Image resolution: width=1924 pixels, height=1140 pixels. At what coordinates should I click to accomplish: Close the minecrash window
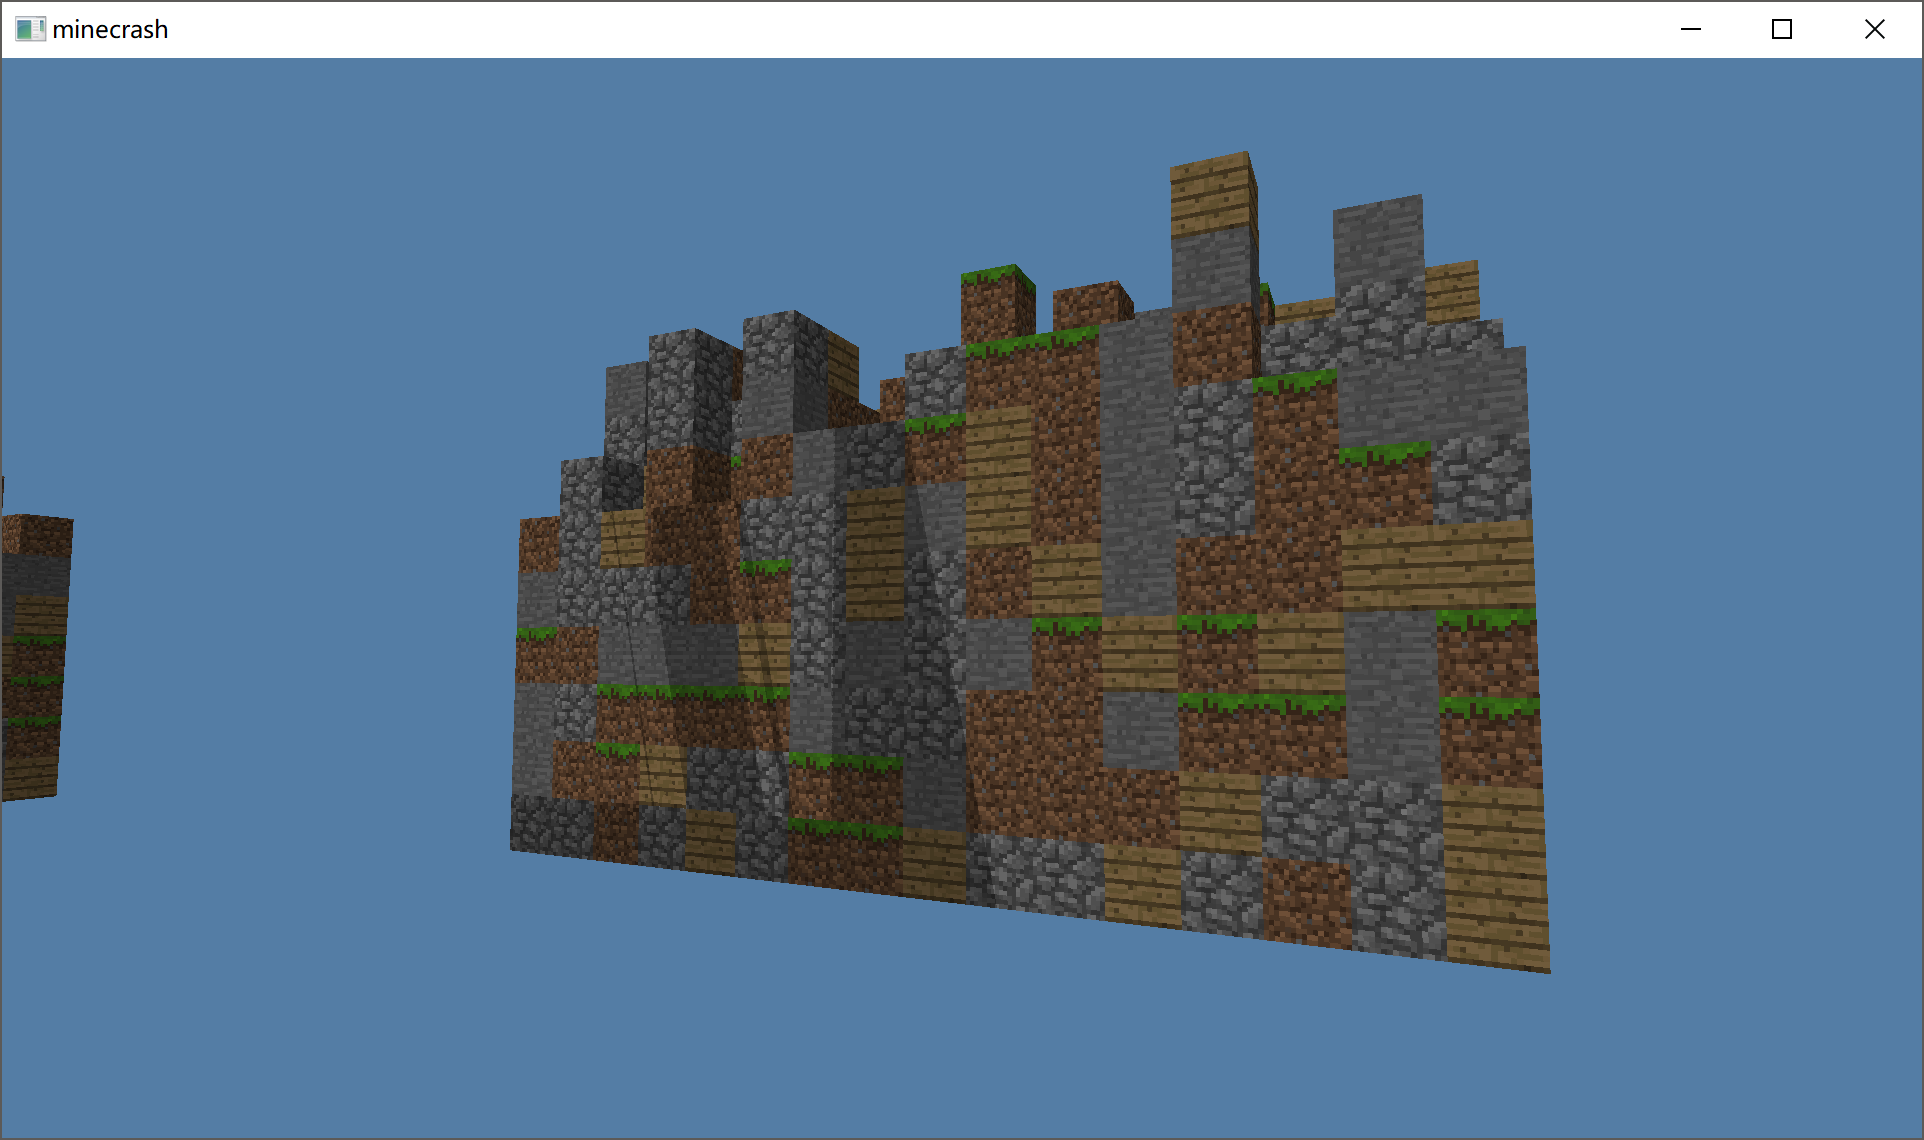(x=1875, y=29)
